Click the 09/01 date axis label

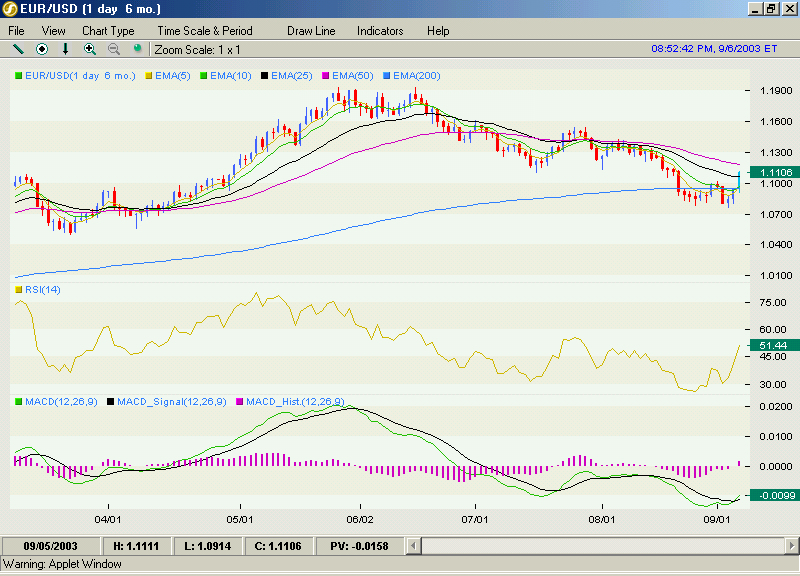coord(717,520)
